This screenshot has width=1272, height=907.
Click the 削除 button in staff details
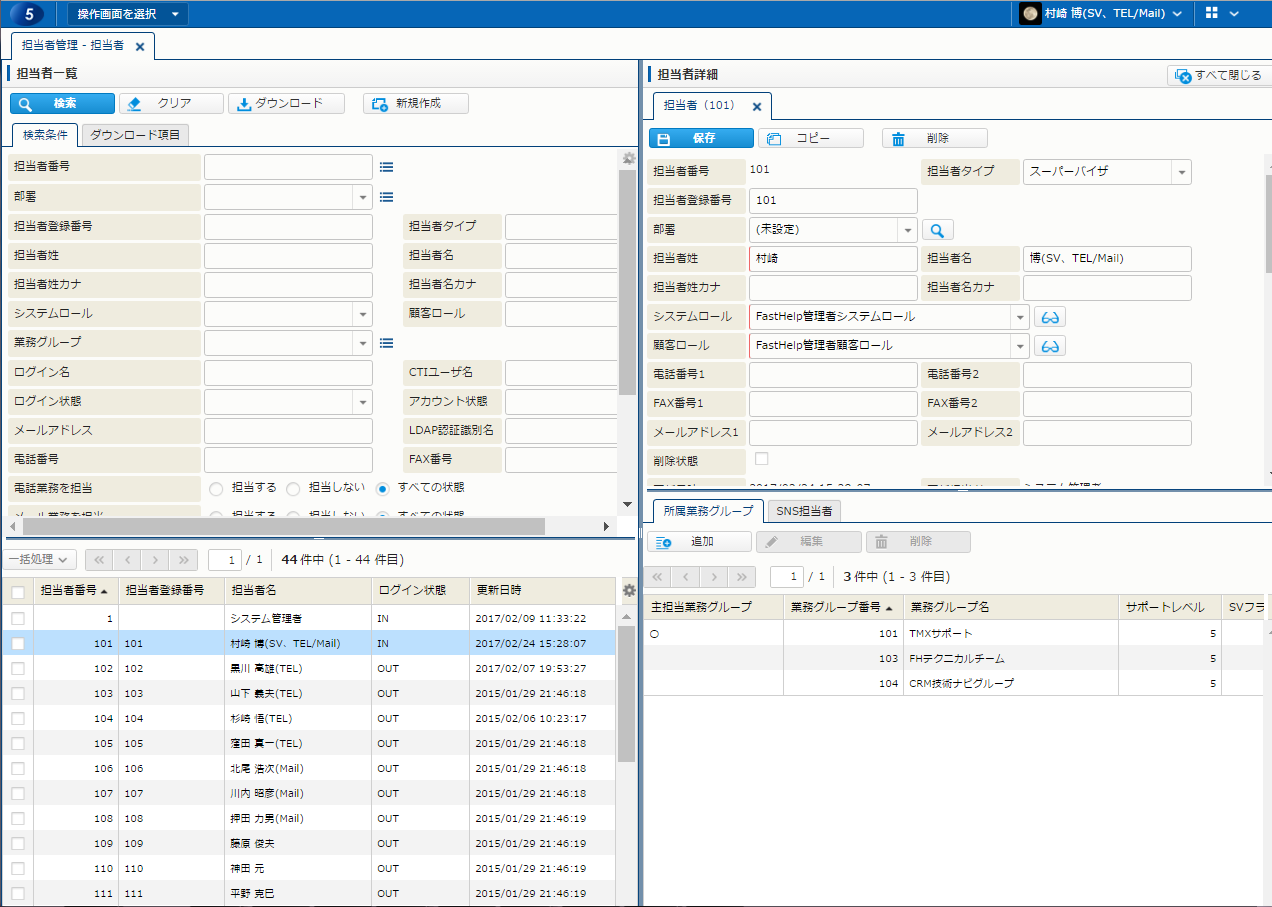point(934,139)
